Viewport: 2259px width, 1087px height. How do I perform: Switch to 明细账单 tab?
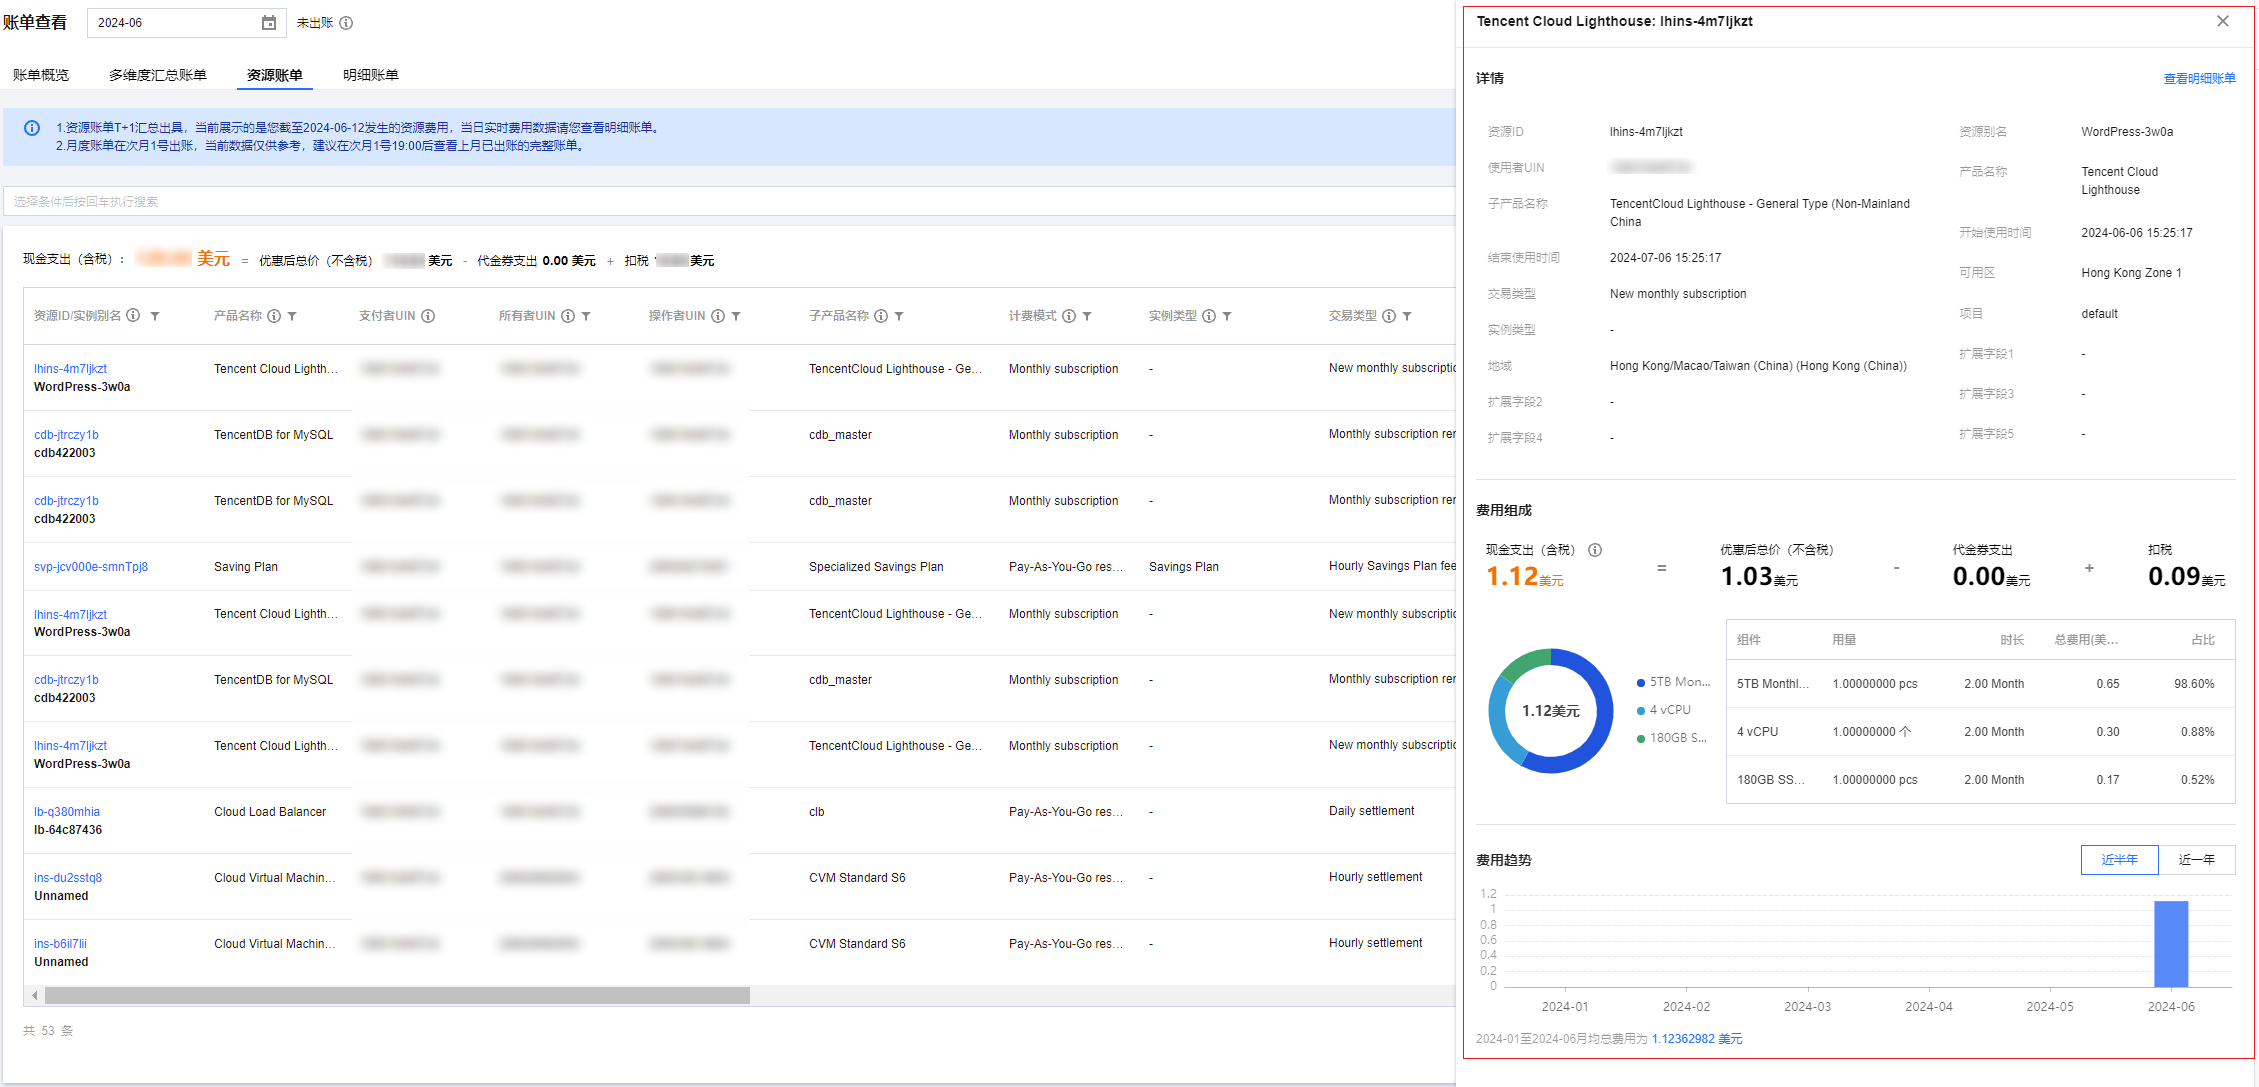coord(370,75)
